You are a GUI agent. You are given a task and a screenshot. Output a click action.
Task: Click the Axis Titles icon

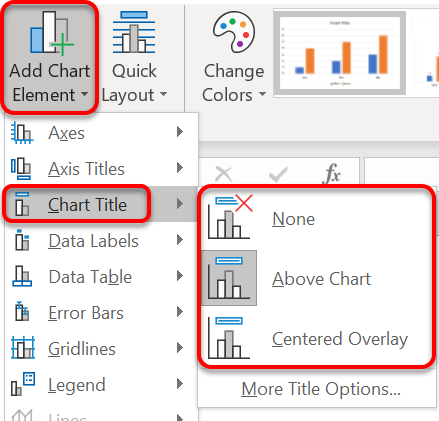tap(21, 169)
